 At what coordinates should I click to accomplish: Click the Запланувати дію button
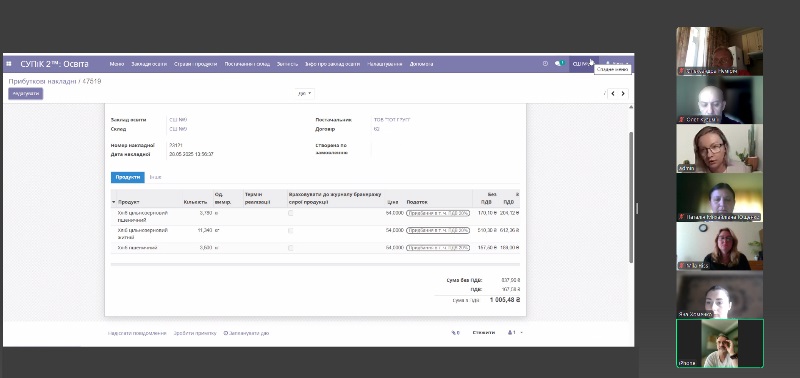pyautogui.click(x=246, y=333)
